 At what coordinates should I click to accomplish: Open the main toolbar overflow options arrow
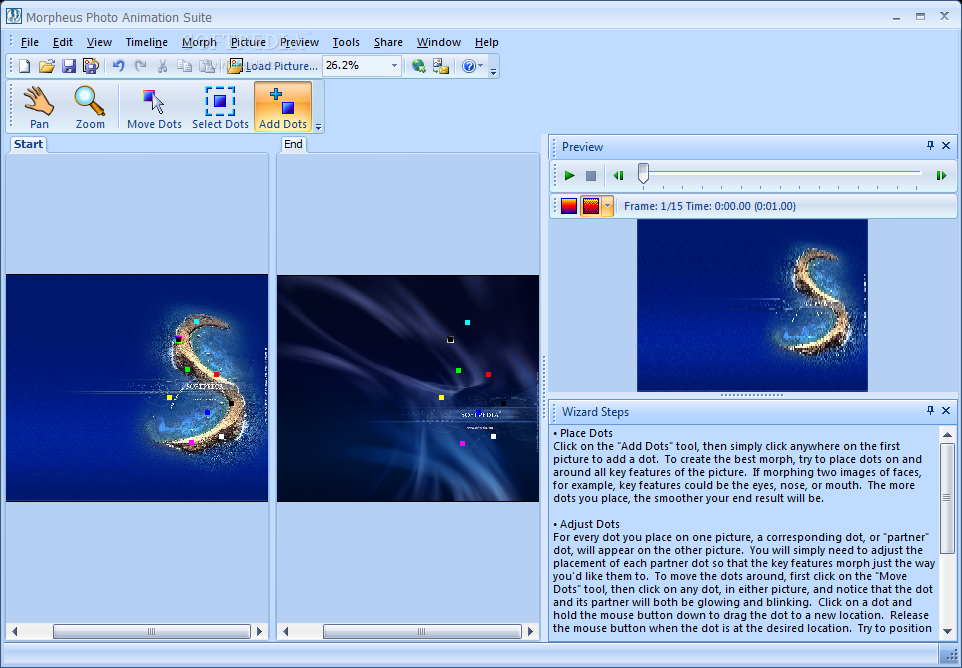[x=493, y=69]
